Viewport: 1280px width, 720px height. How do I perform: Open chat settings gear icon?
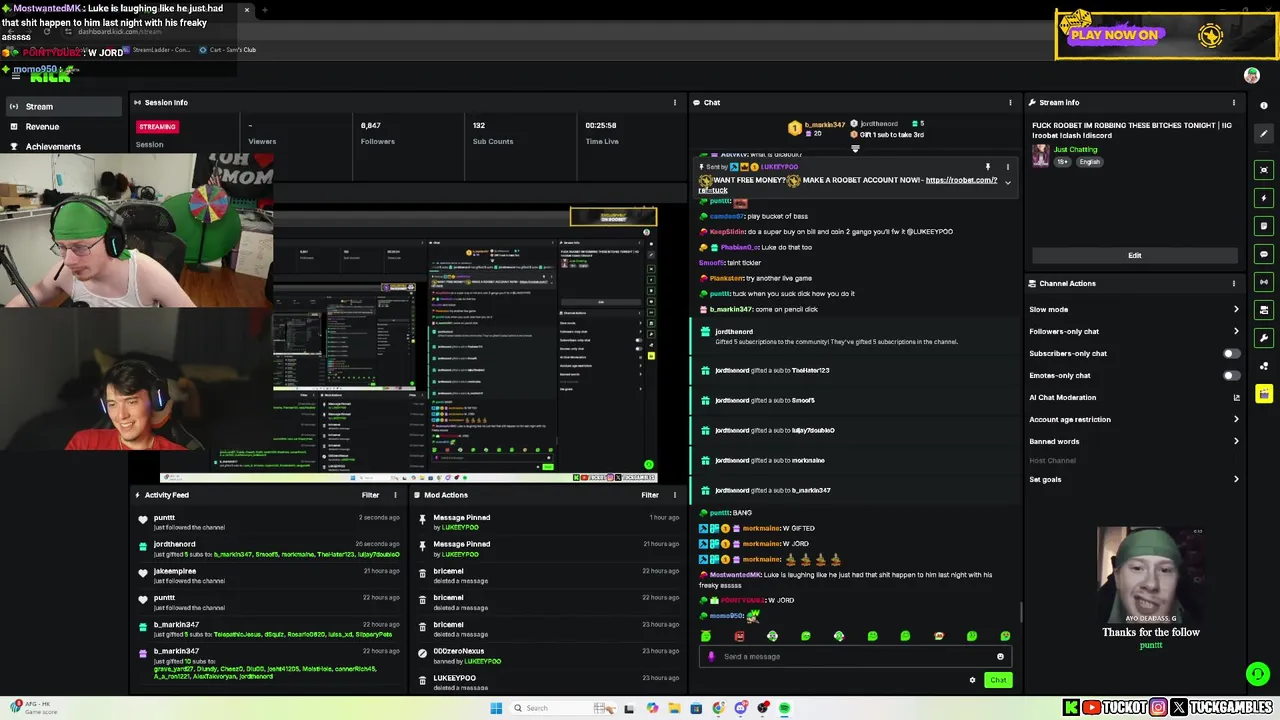coord(972,680)
